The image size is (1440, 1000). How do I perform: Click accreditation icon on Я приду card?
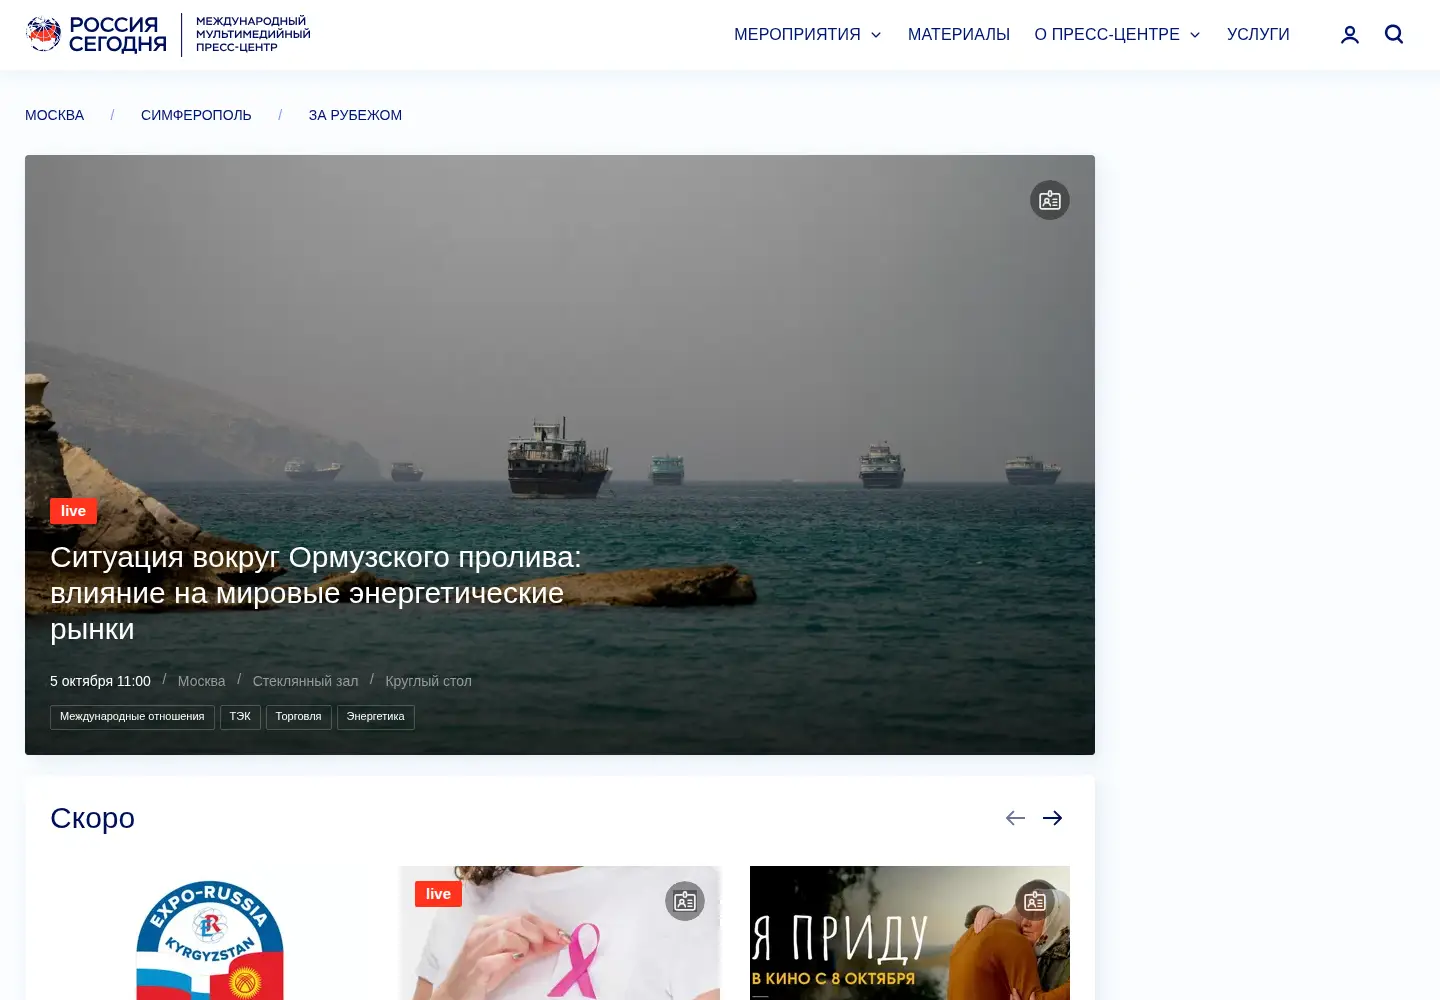click(1035, 901)
